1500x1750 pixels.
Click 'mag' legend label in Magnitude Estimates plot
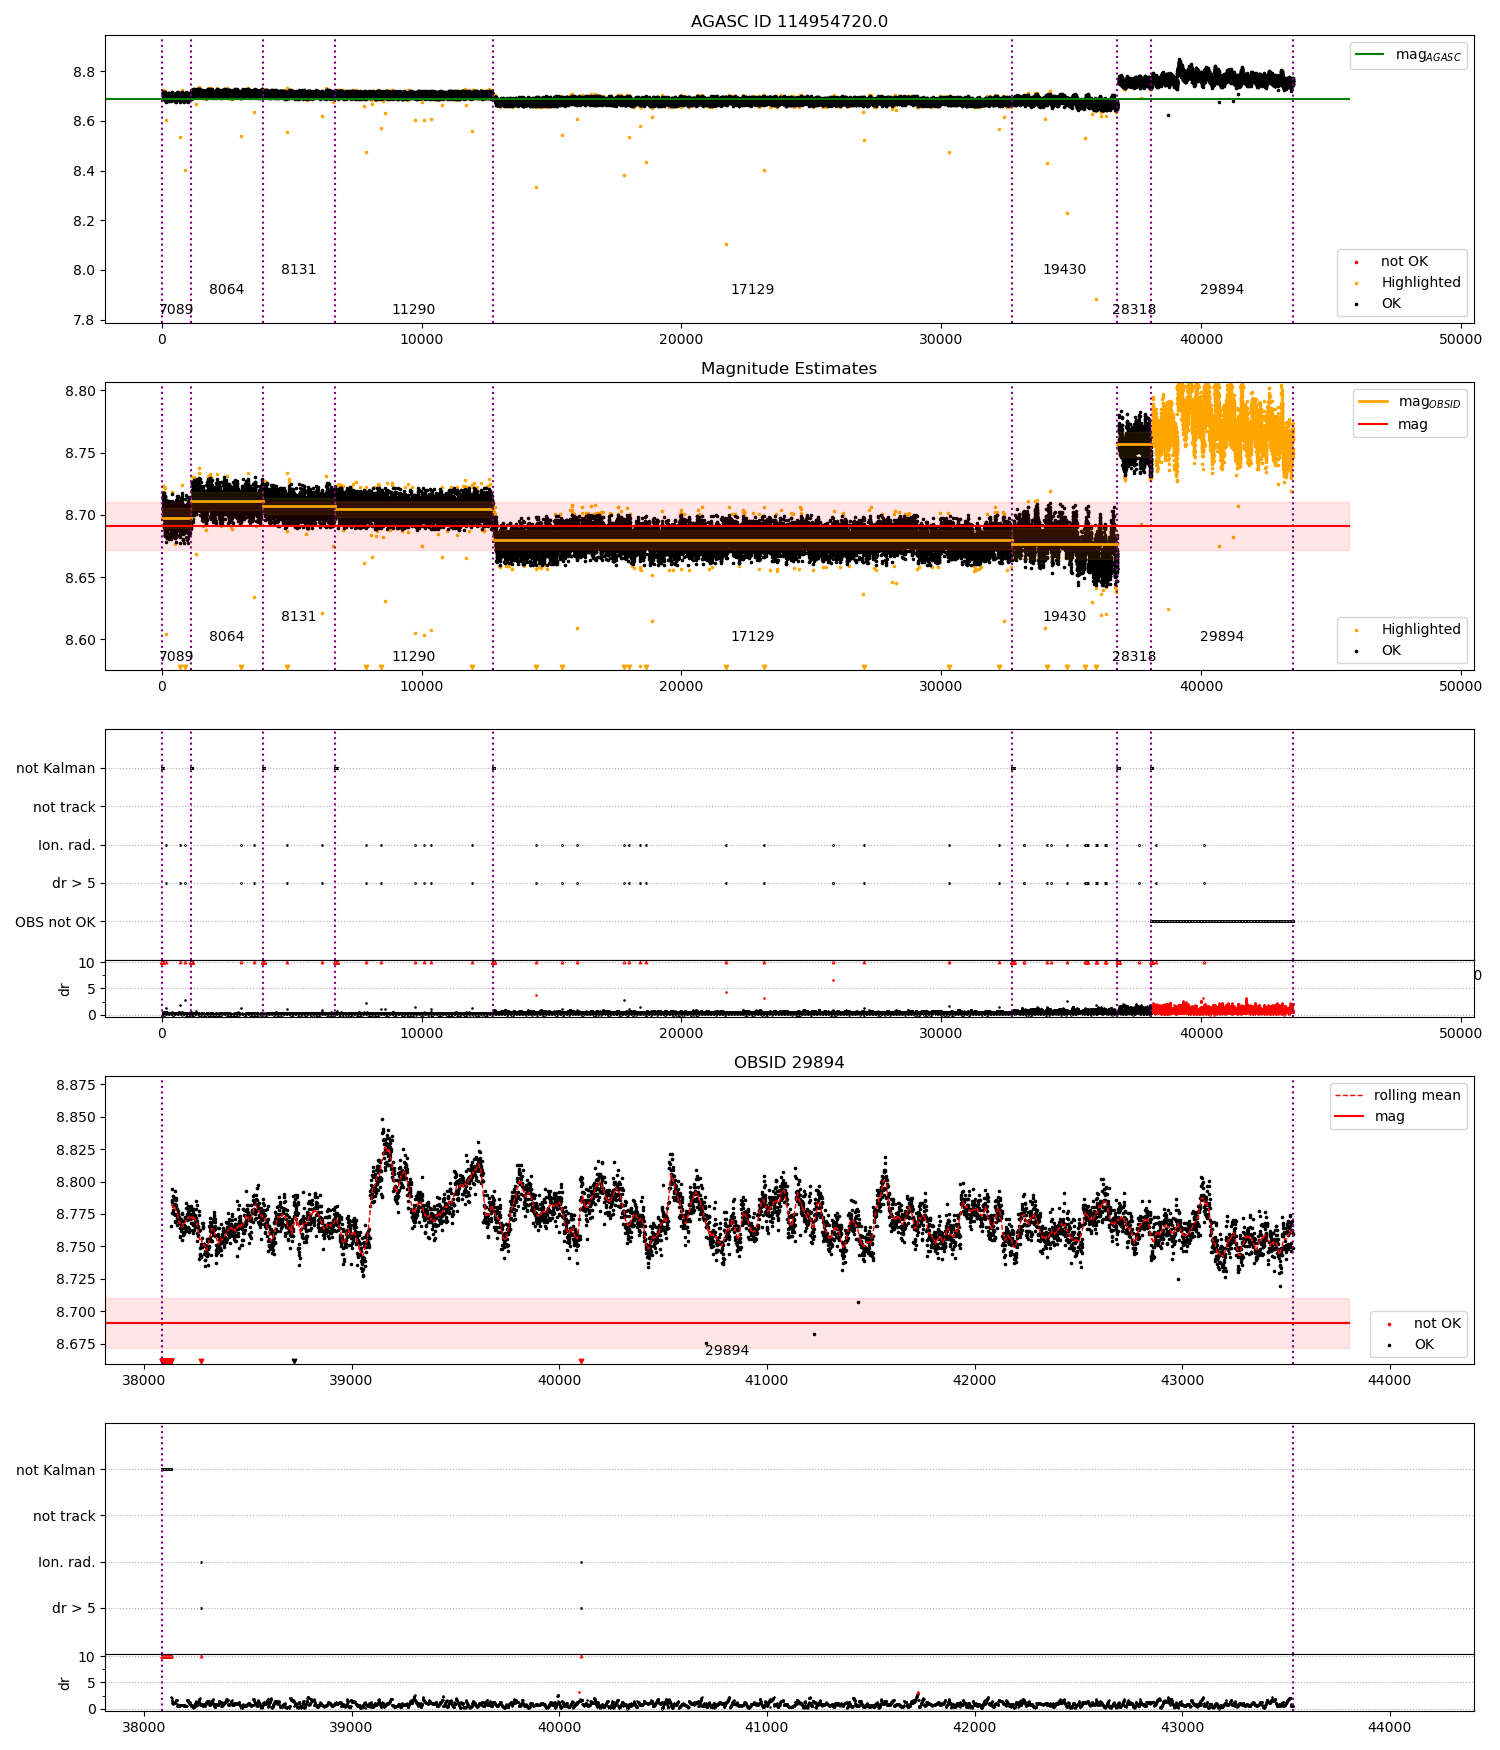pyautogui.click(x=1412, y=425)
